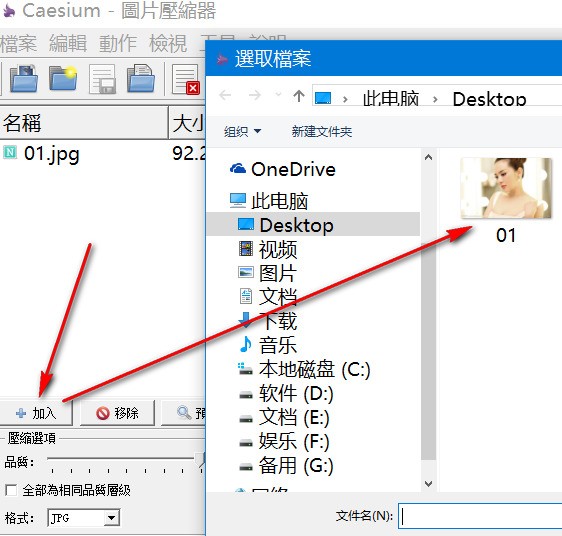Click the remove item toolbar icon

coord(186,79)
